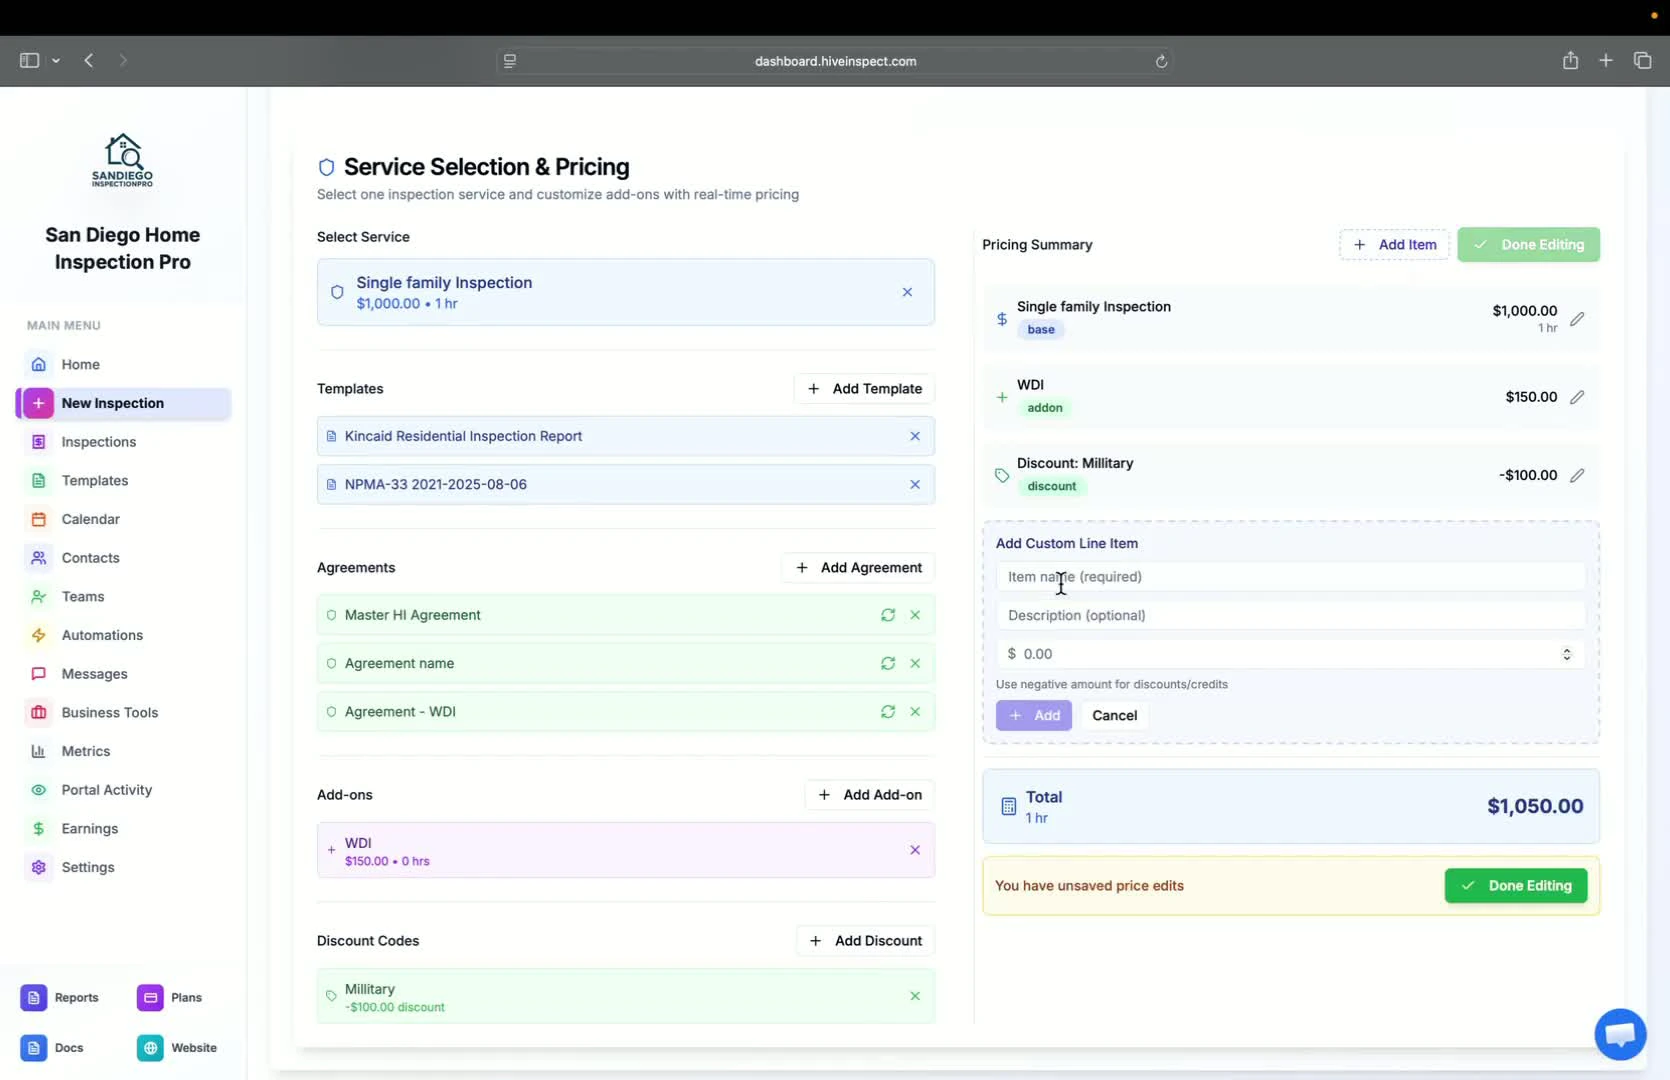Open Docs shortcut

[x=52, y=1048]
